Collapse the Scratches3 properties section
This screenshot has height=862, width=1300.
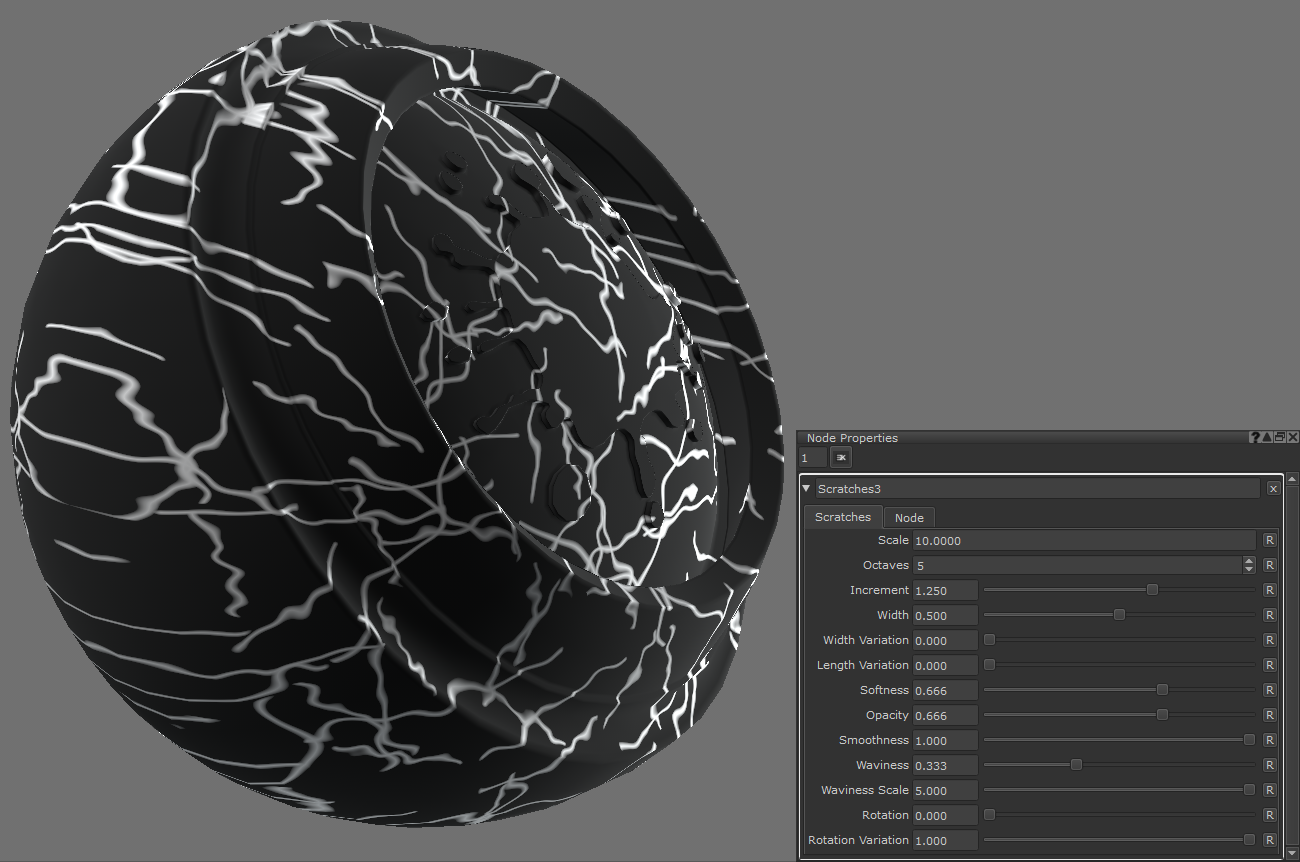[x=806, y=489]
